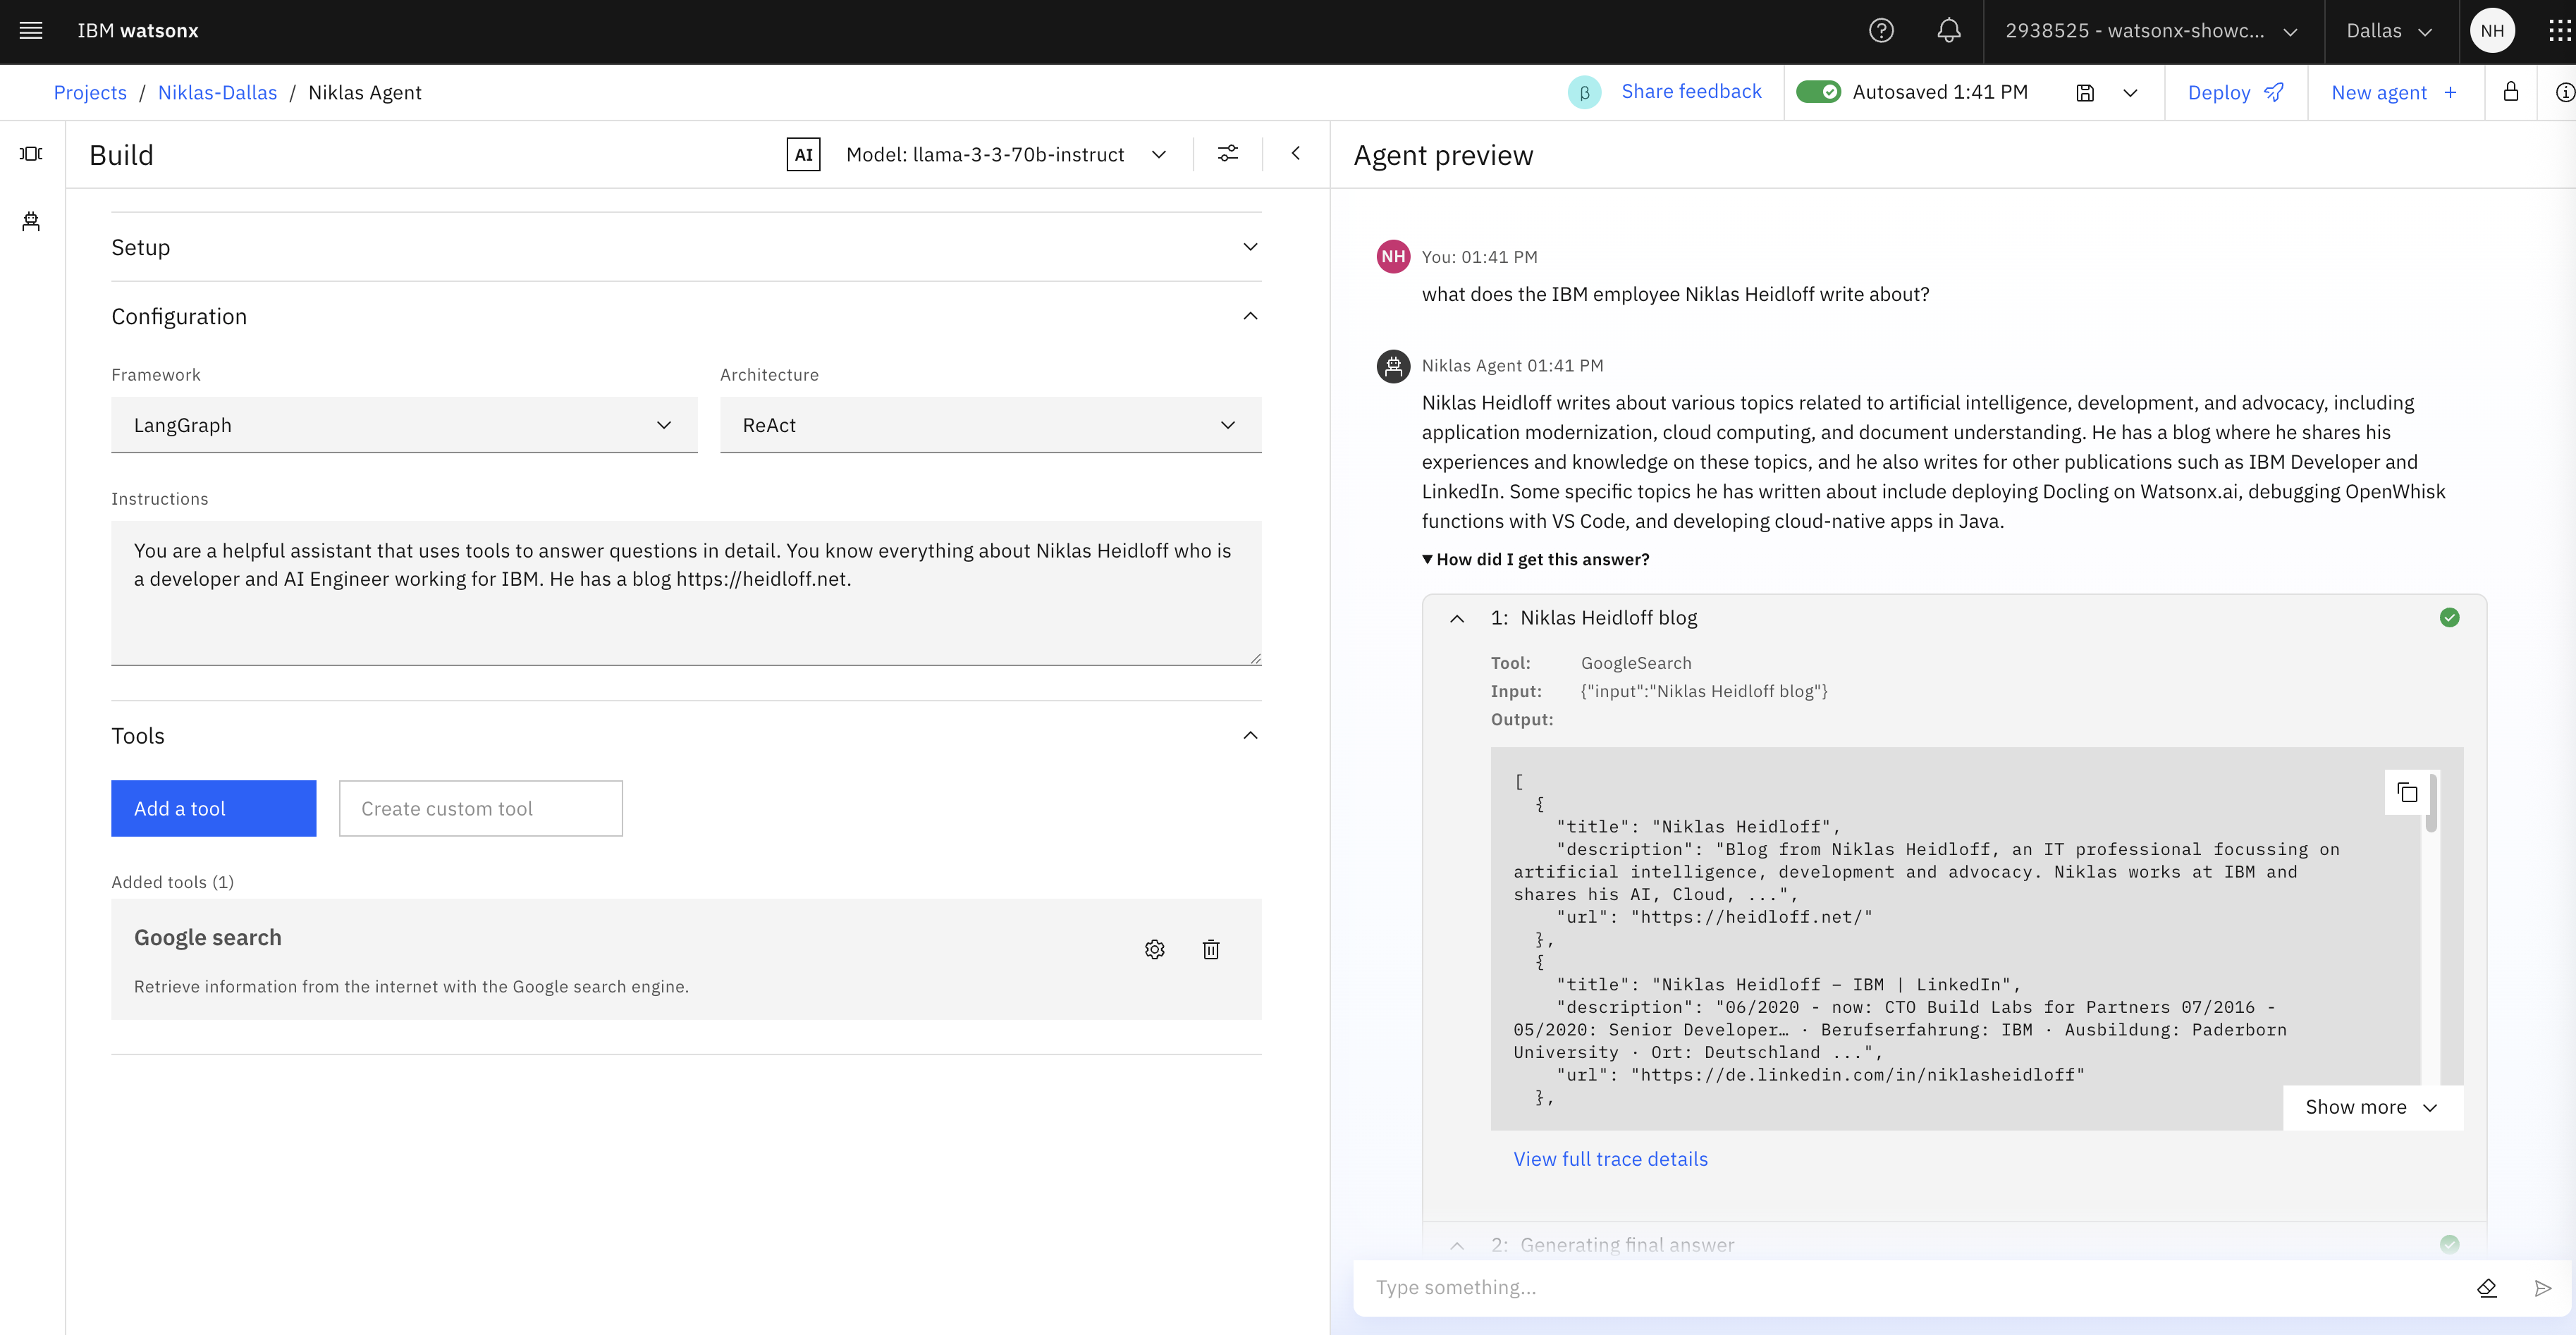Click the AI model badge icon
The height and width of the screenshot is (1335, 2576).
pos(803,154)
